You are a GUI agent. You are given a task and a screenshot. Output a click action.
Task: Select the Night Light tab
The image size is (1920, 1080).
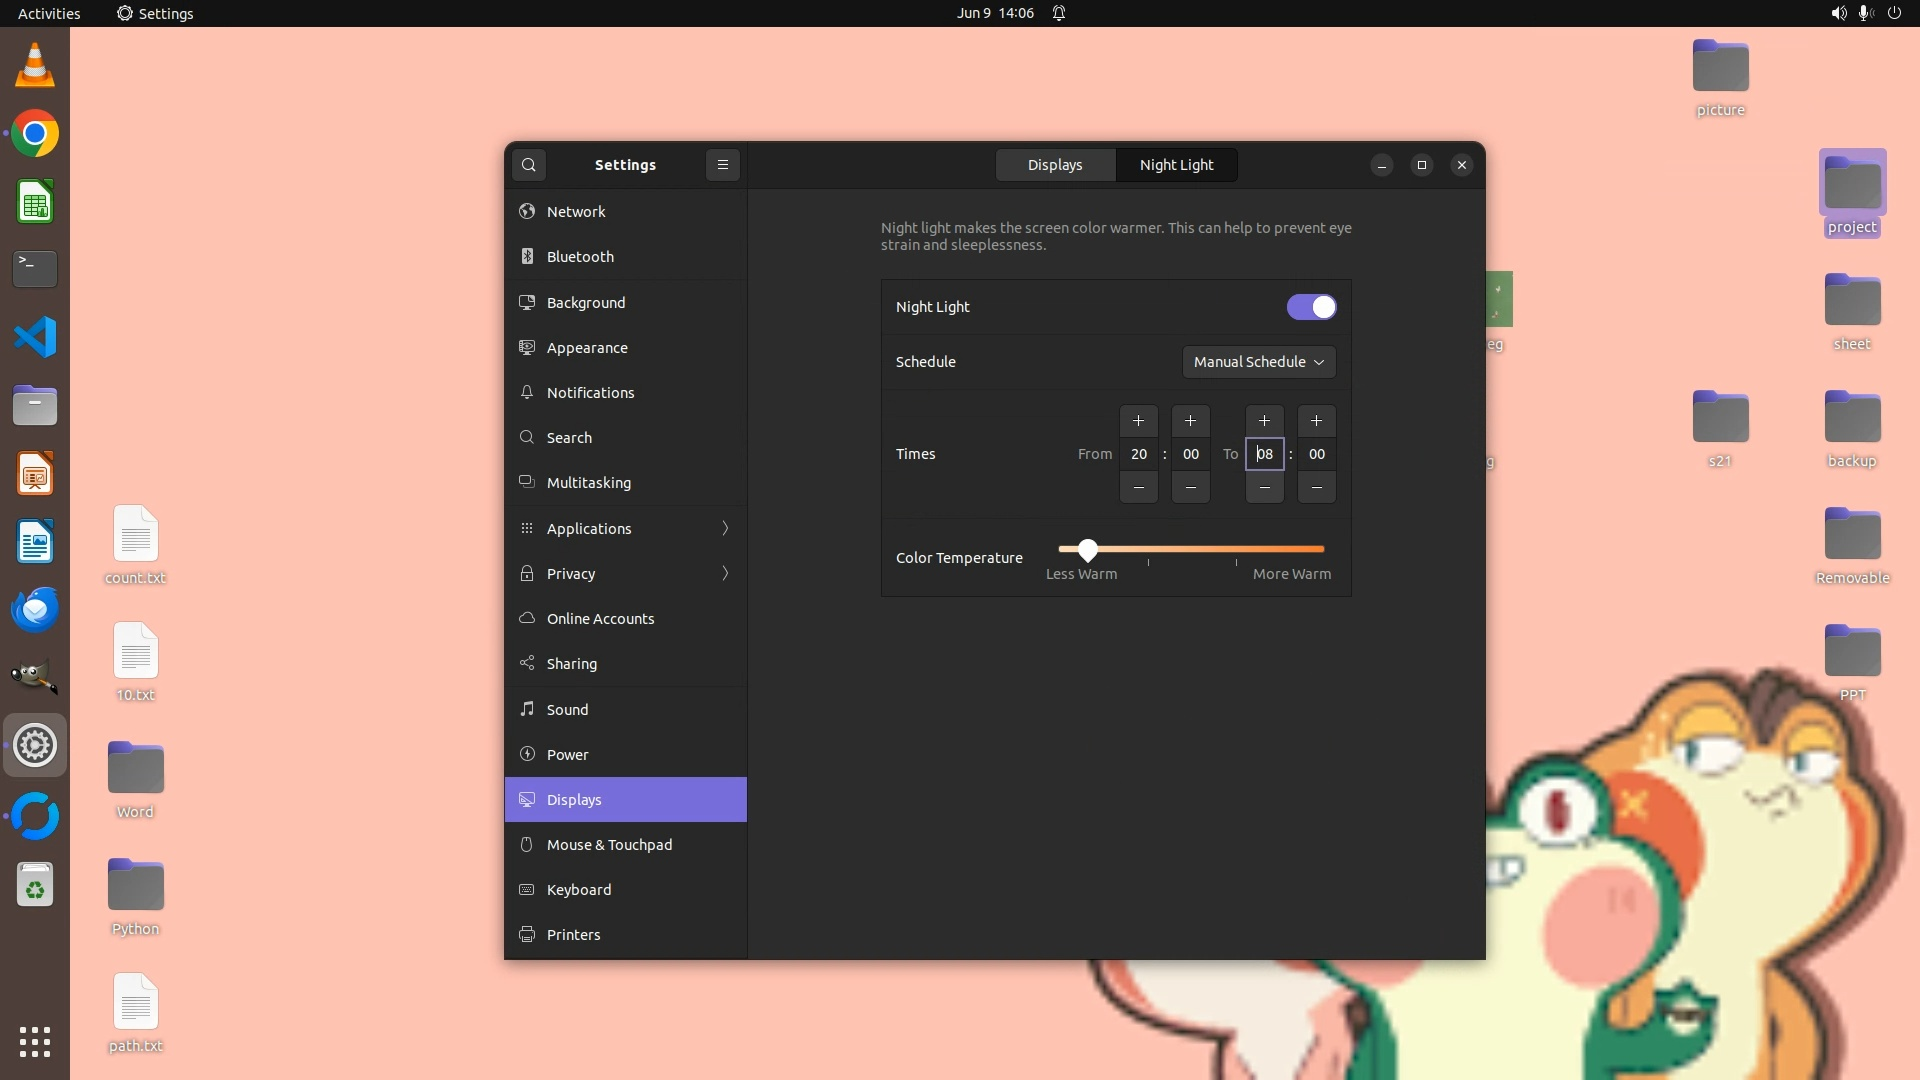(x=1176, y=165)
